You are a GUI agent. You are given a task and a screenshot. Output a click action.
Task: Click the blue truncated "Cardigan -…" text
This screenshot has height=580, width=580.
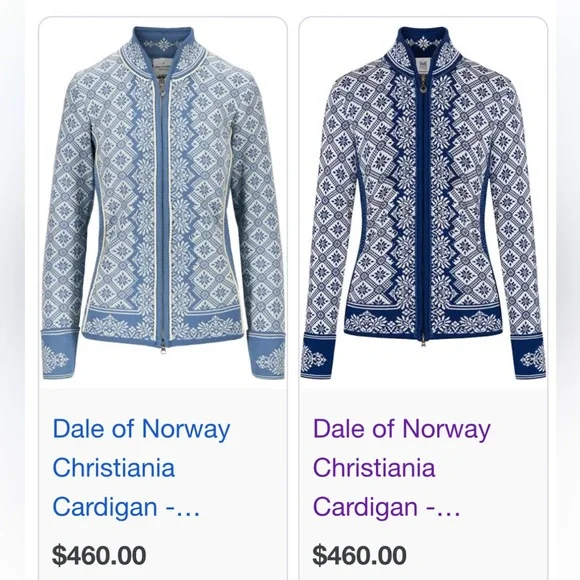click(x=126, y=506)
